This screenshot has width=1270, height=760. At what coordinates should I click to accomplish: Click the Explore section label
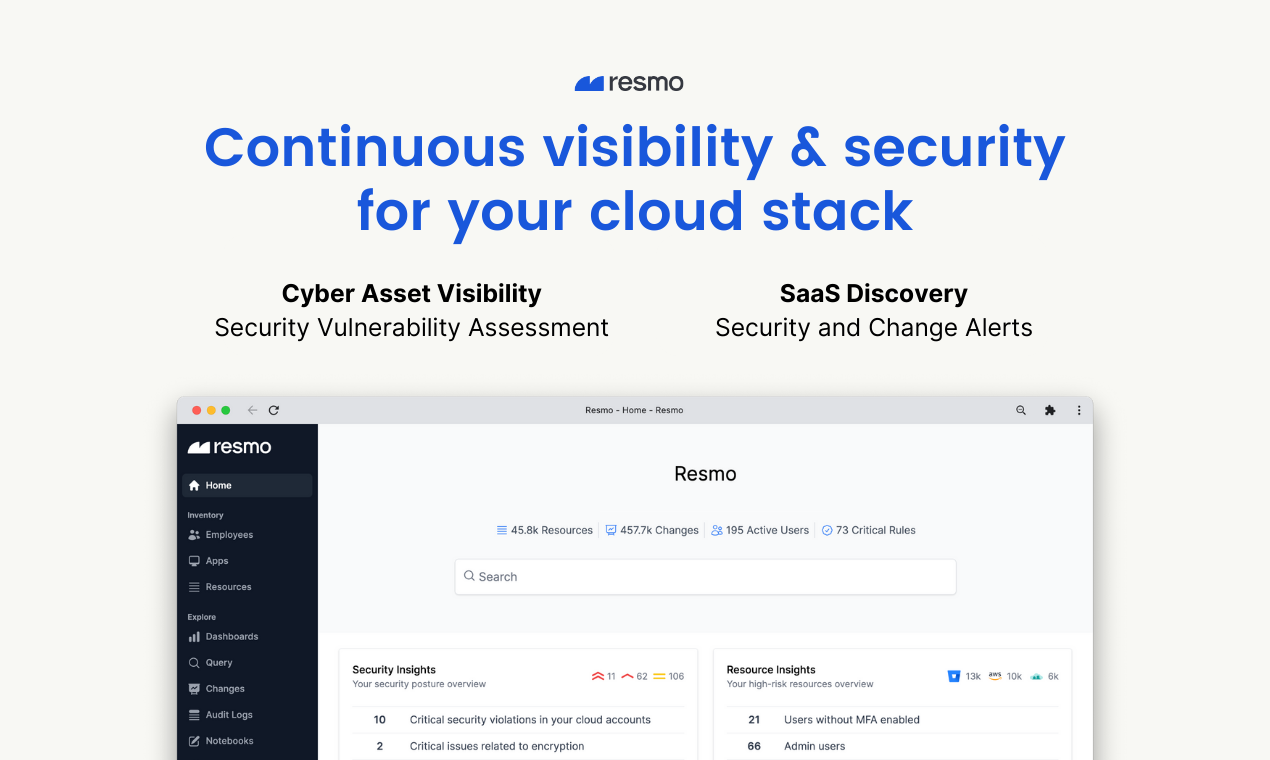pyautogui.click(x=201, y=617)
